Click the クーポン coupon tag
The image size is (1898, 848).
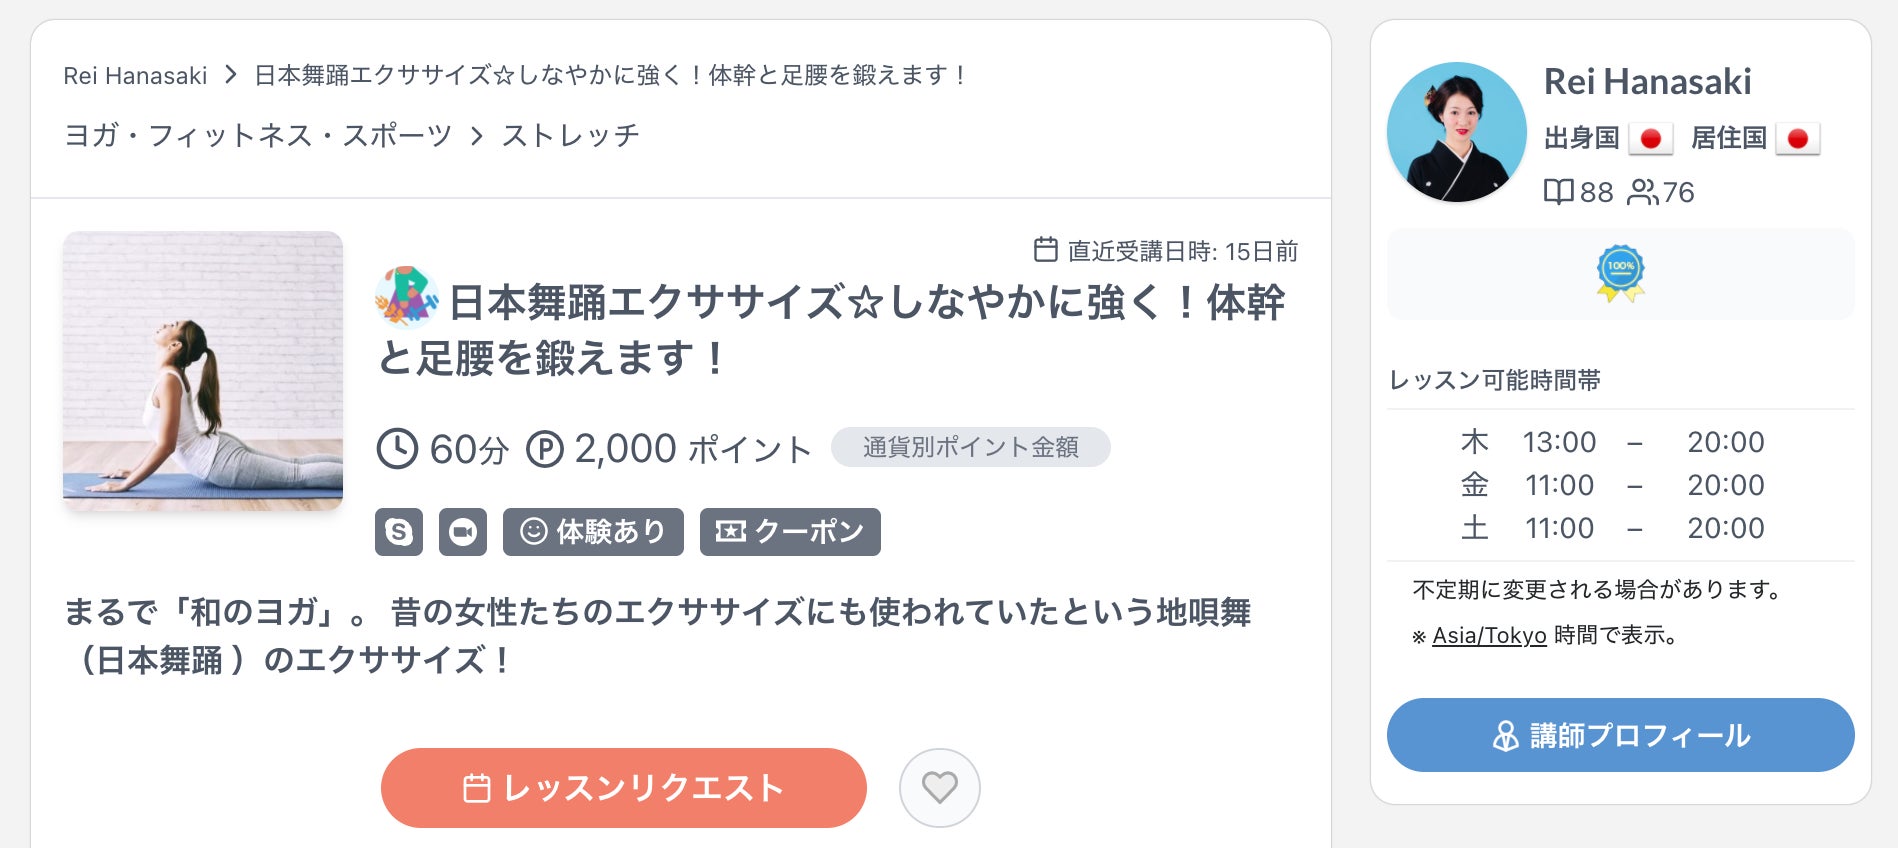click(790, 532)
